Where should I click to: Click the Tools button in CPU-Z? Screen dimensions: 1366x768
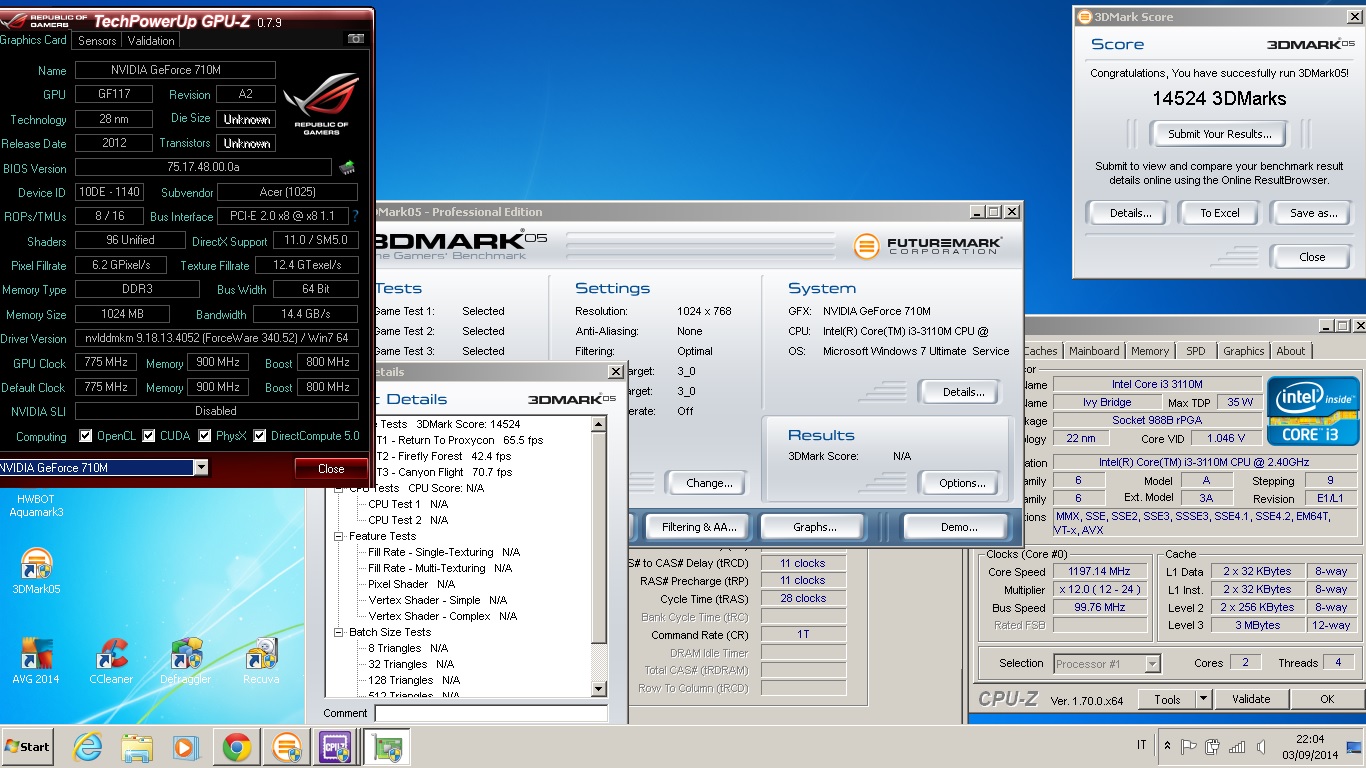(x=1167, y=699)
